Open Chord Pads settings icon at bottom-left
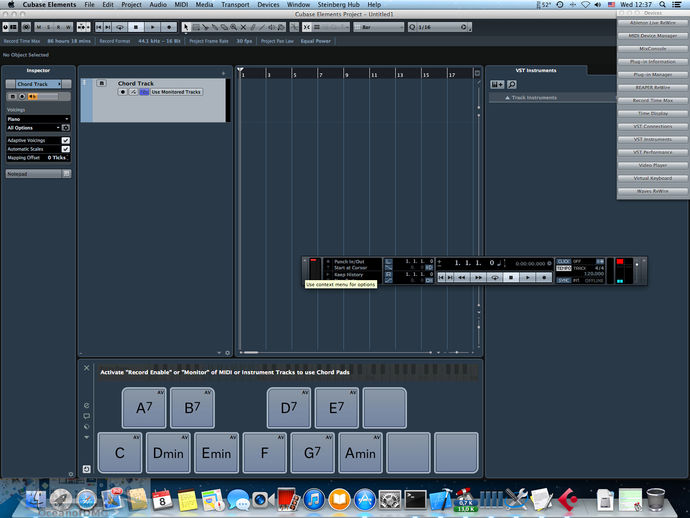Image resolution: width=690 pixels, height=518 pixels. coord(87,469)
